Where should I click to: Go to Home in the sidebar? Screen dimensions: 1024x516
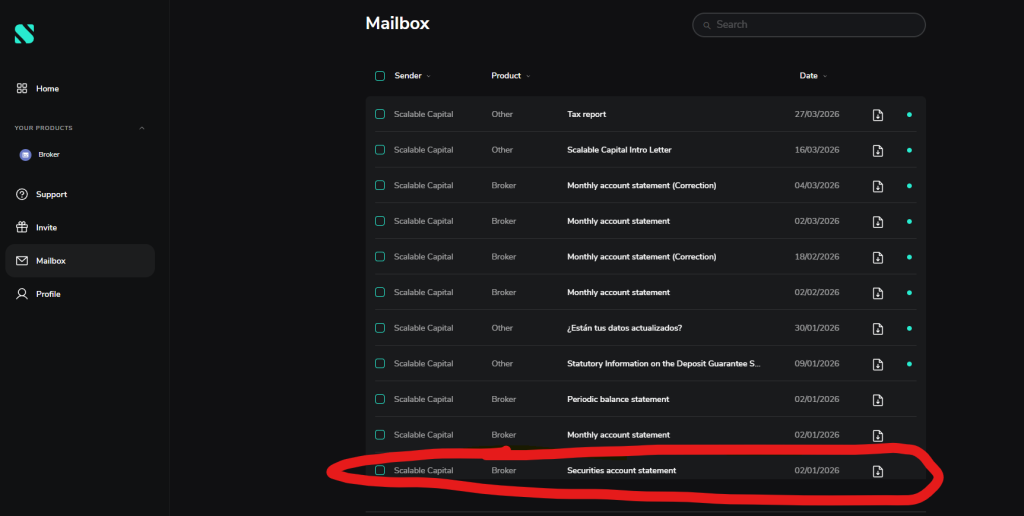[47, 89]
